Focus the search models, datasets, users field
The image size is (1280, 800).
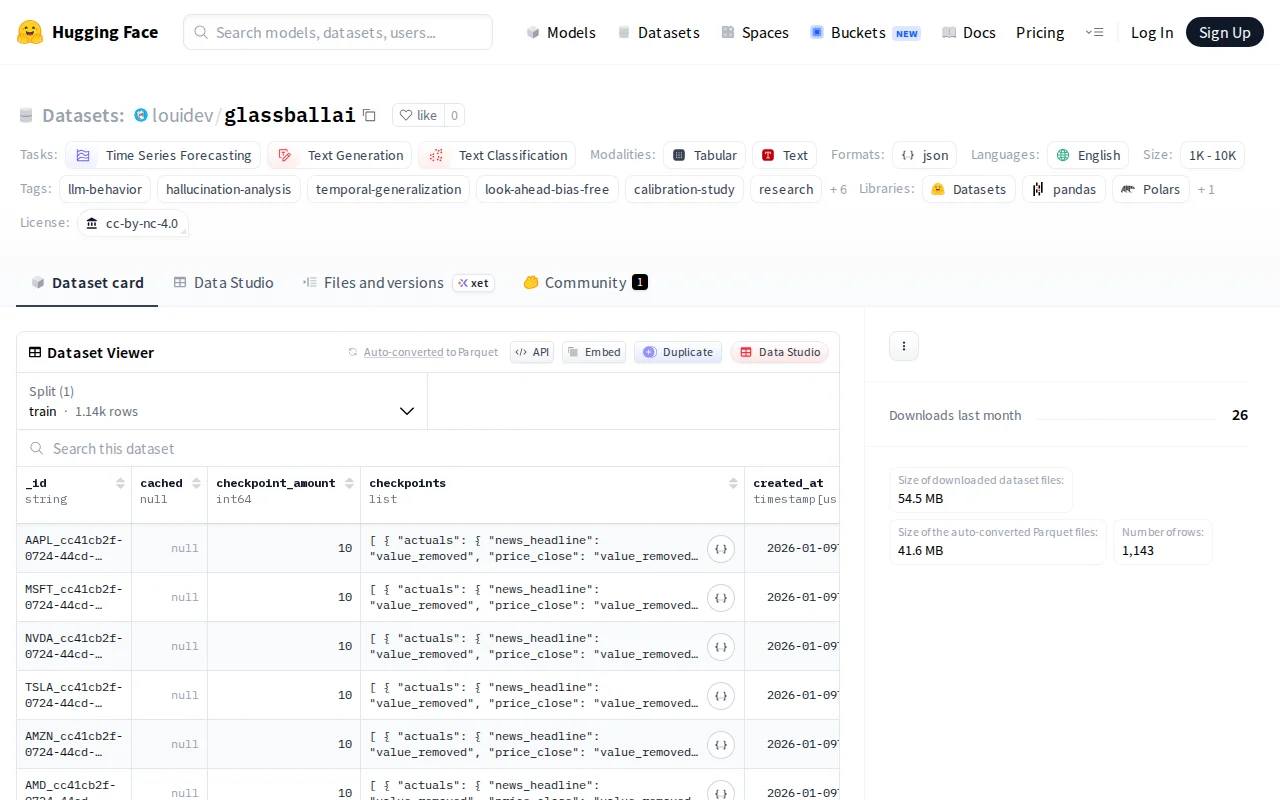[x=338, y=32]
